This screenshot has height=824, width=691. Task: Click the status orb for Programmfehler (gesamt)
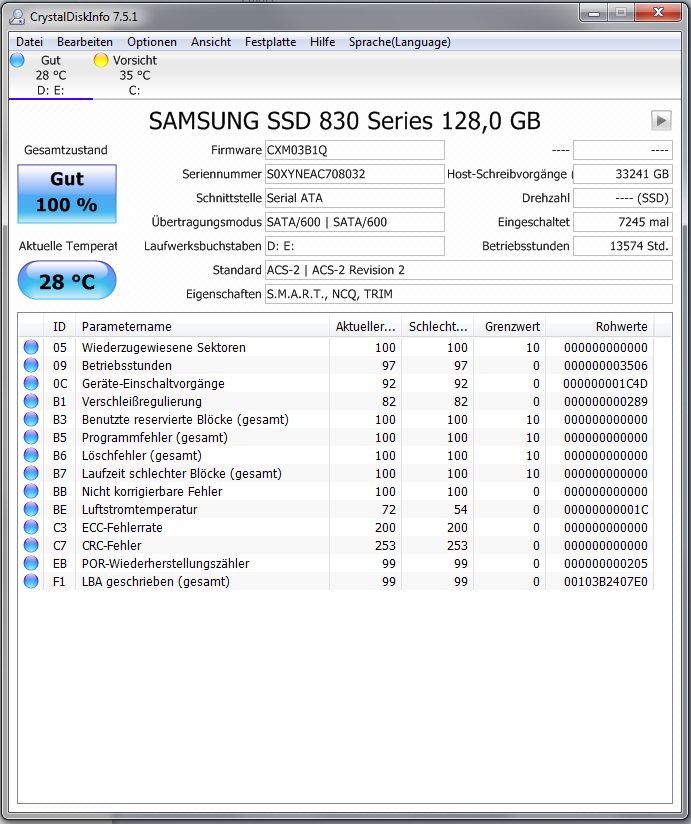[31, 437]
